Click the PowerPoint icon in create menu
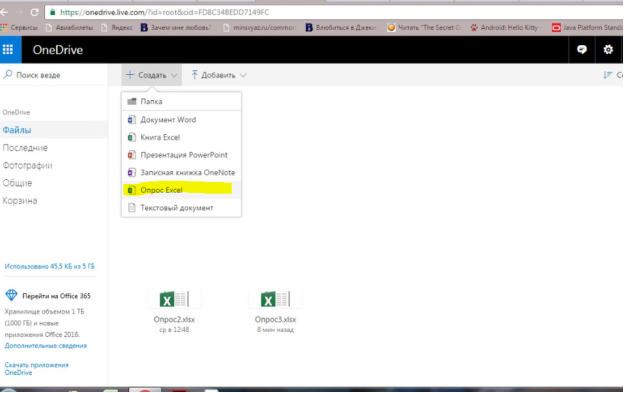The width and height of the screenshot is (624, 393). click(x=131, y=155)
